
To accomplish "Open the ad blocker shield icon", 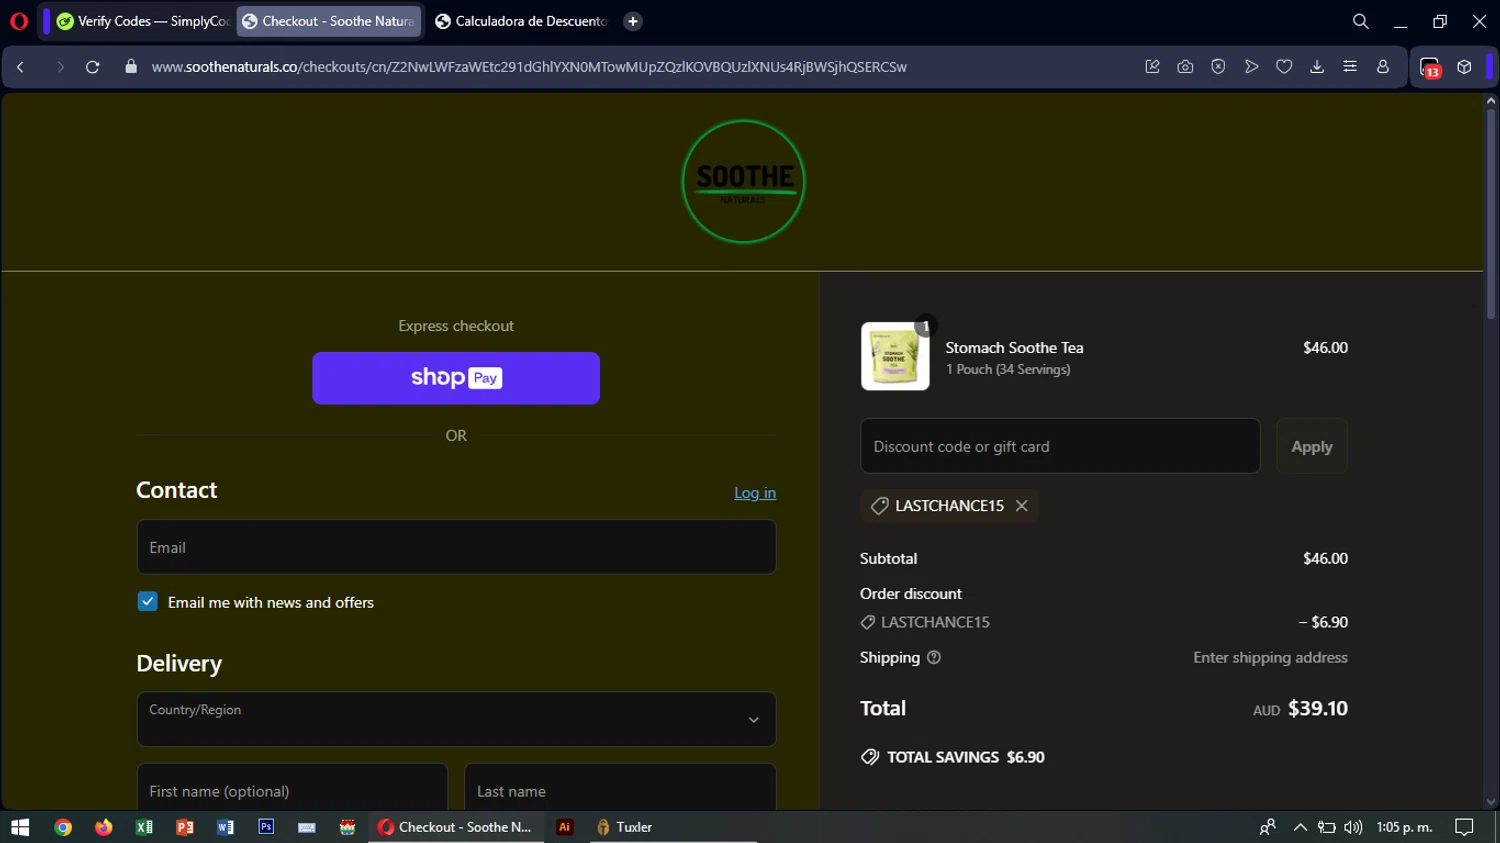I will [1218, 67].
